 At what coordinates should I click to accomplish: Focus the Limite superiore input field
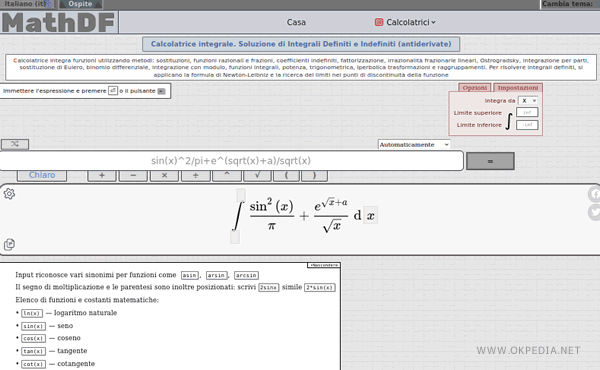coord(527,112)
